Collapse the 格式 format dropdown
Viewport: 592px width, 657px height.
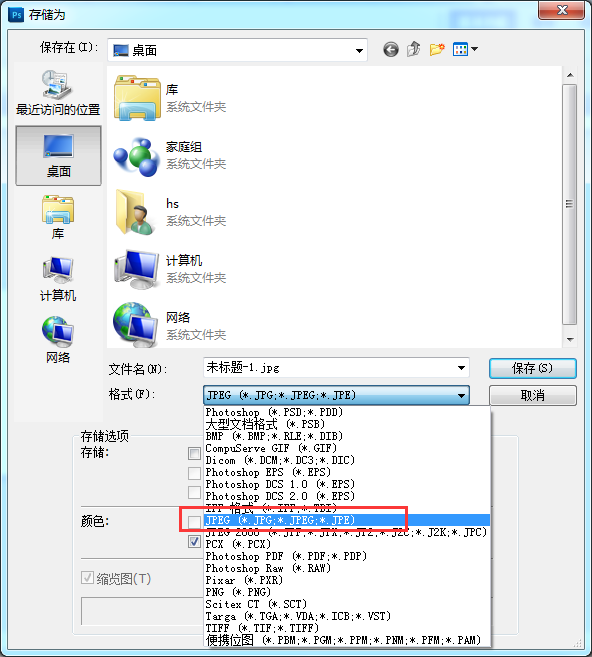[461, 395]
